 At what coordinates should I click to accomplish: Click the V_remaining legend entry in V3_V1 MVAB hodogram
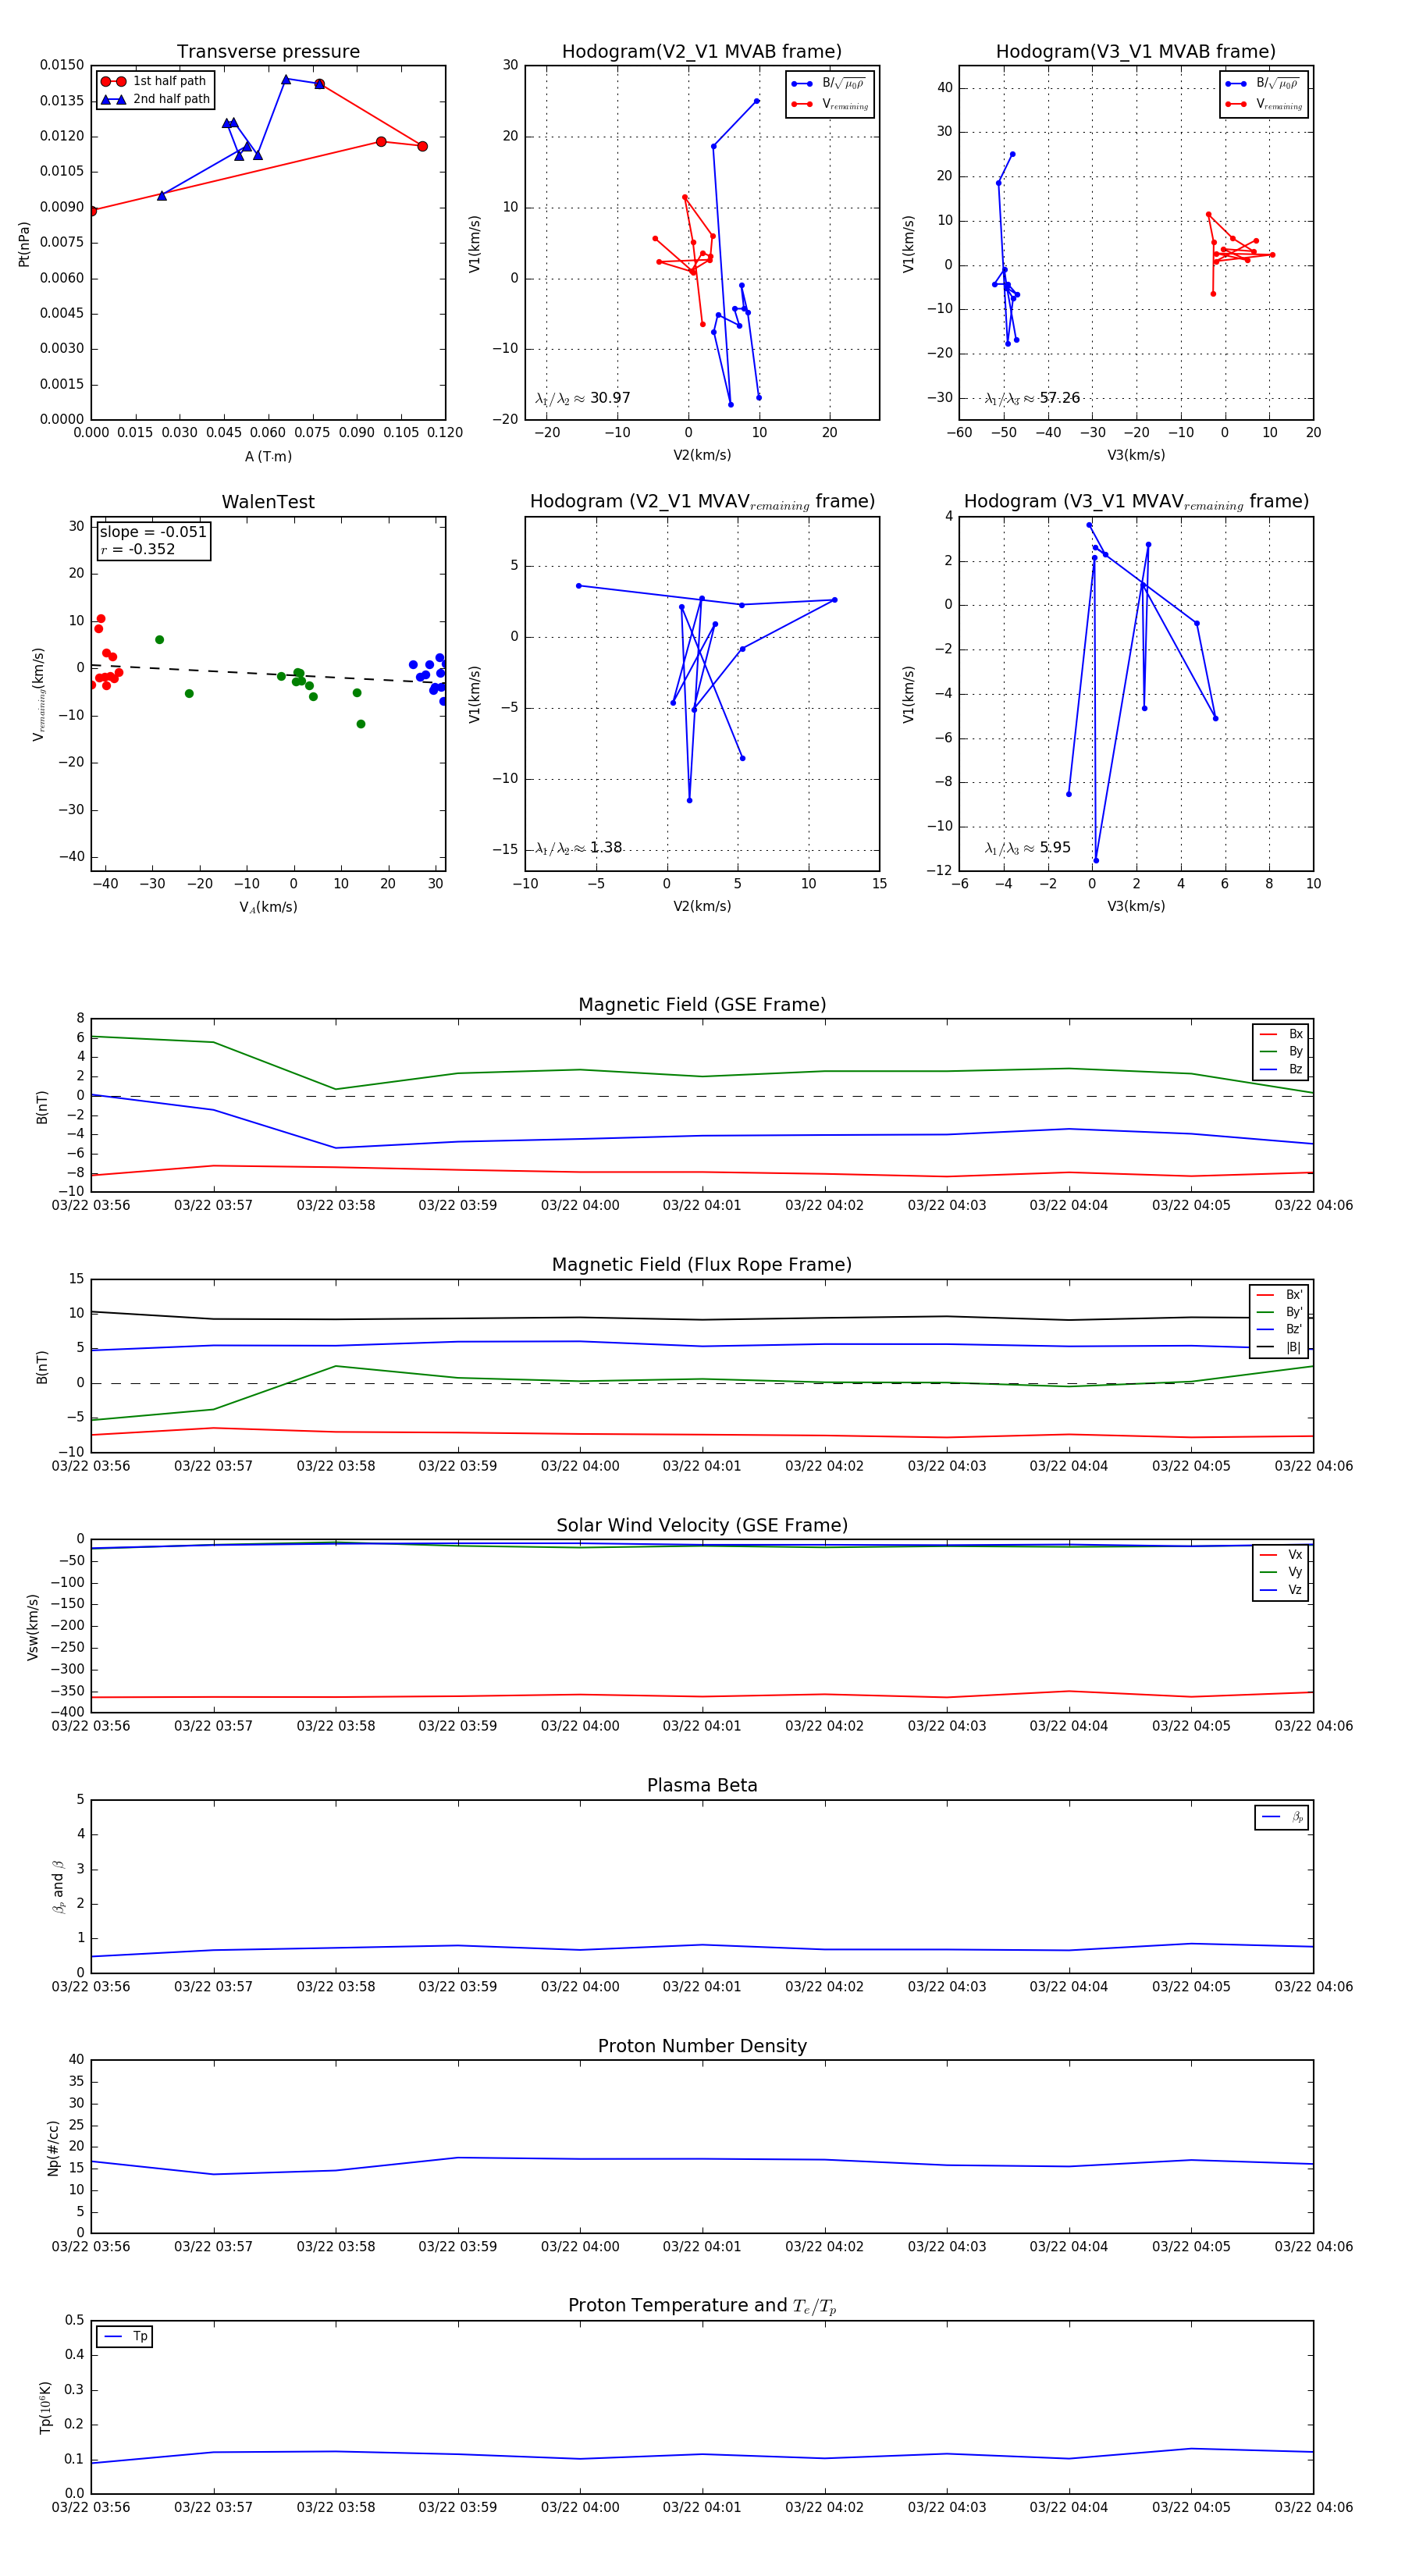coord(1264,104)
